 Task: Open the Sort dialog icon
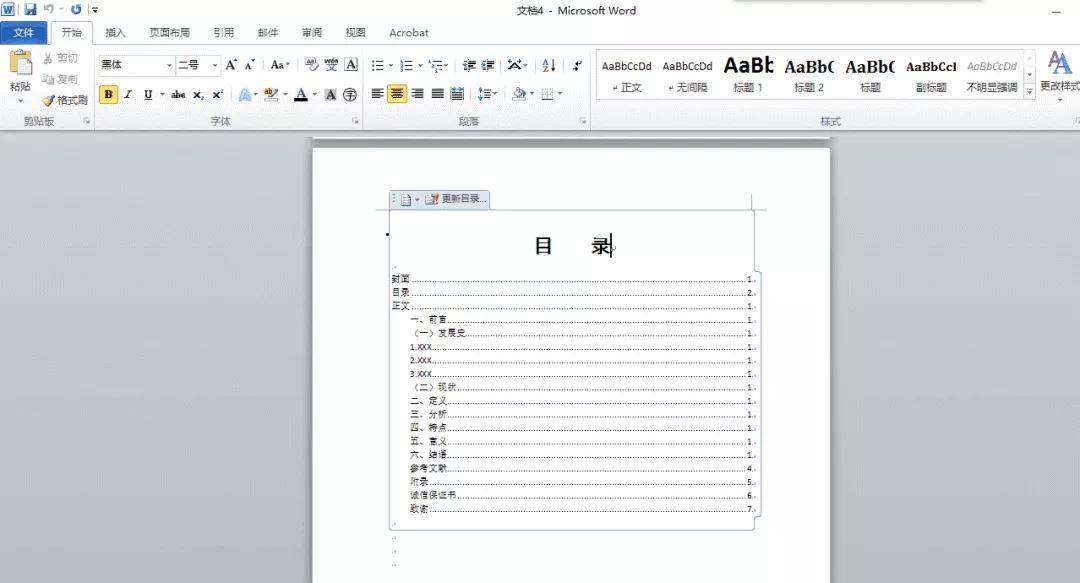click(x=550, y=65)
